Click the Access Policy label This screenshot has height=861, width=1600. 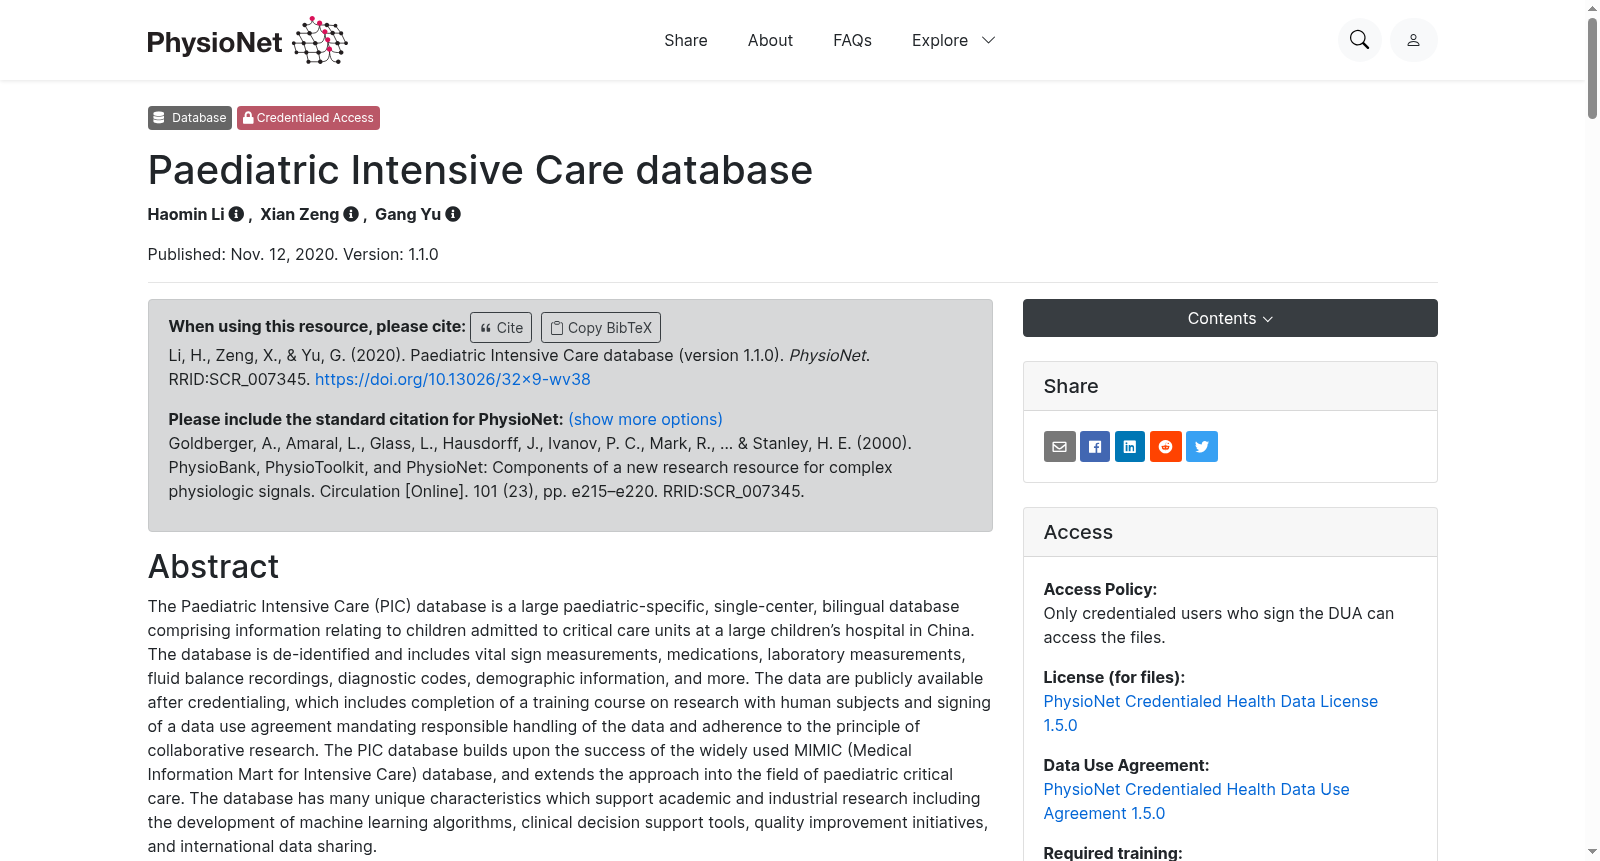click(1100, 589)
